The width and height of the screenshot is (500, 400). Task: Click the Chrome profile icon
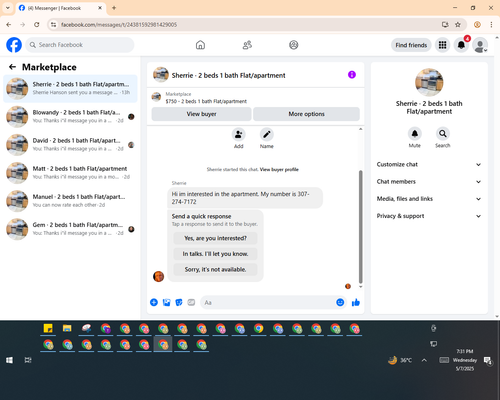pyautogui.click(x=477, y=25)
